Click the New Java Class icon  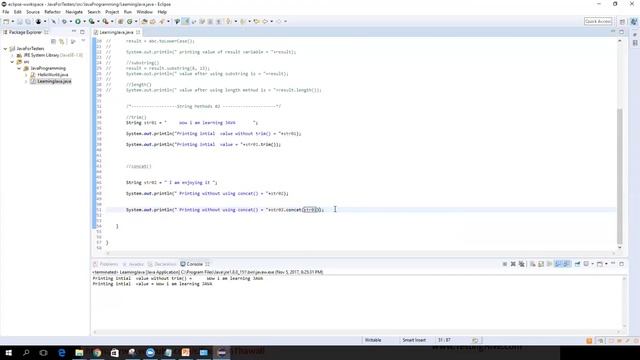click(129, 21)
